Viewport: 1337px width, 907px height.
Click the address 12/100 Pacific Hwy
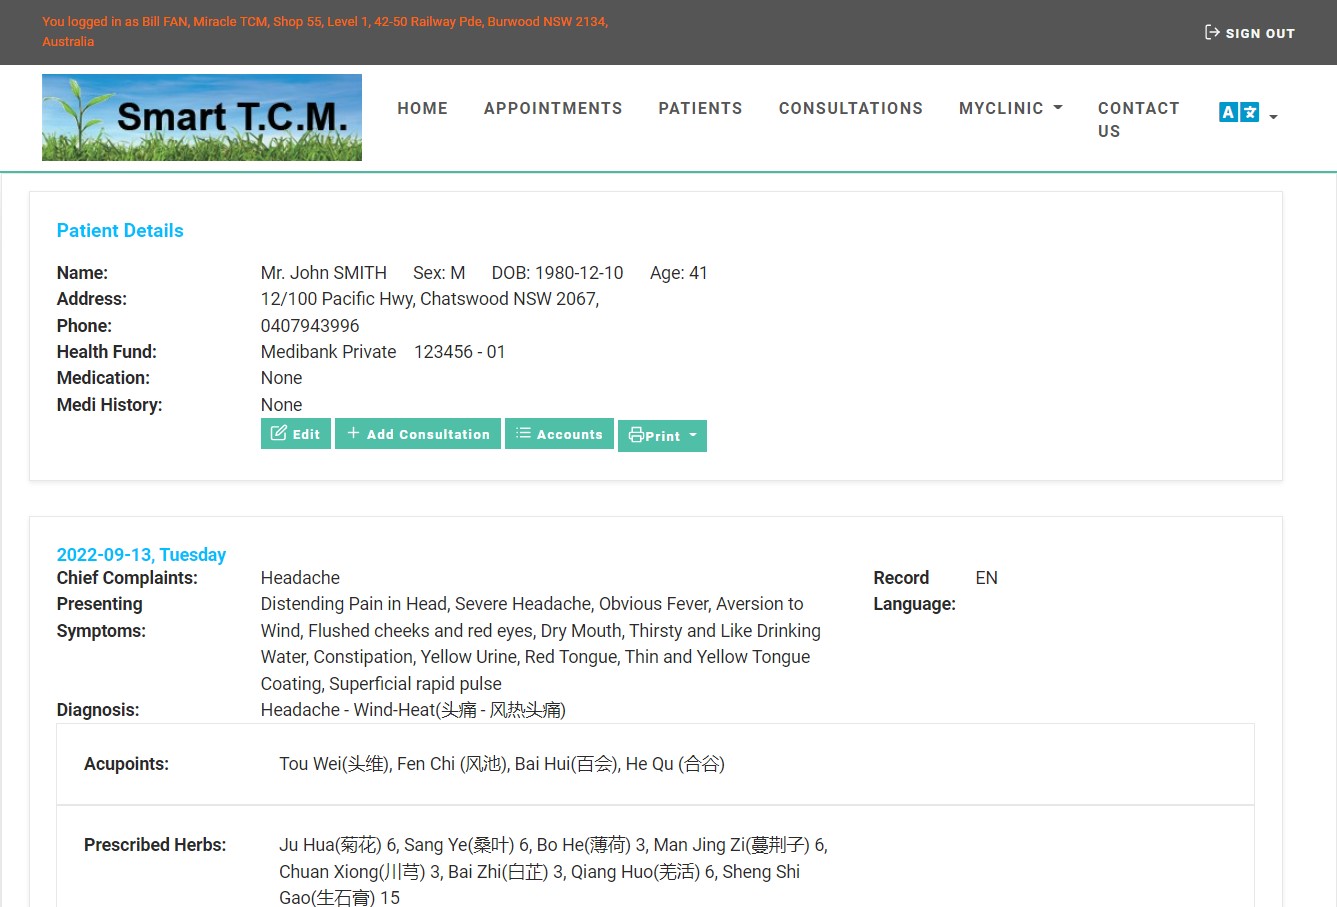tap(430, 299)
